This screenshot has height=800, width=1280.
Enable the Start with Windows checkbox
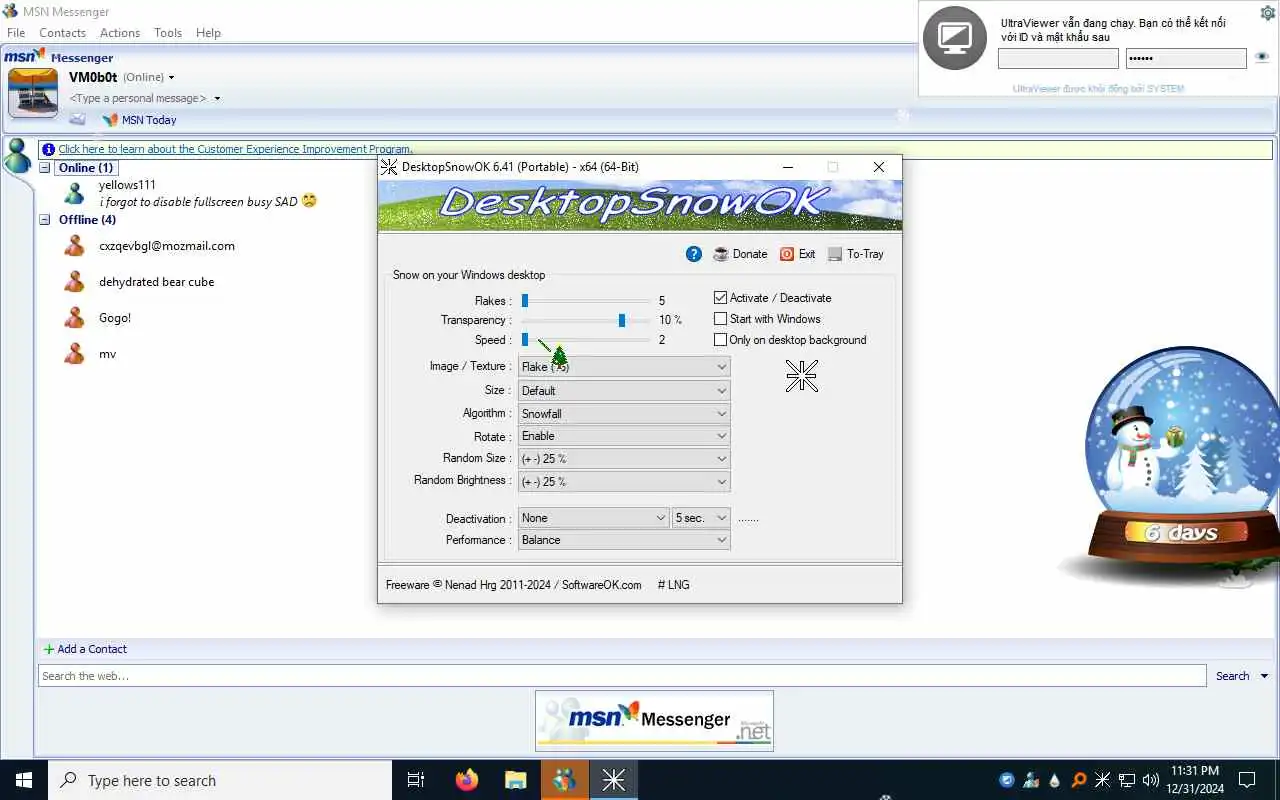coord(720,319)
